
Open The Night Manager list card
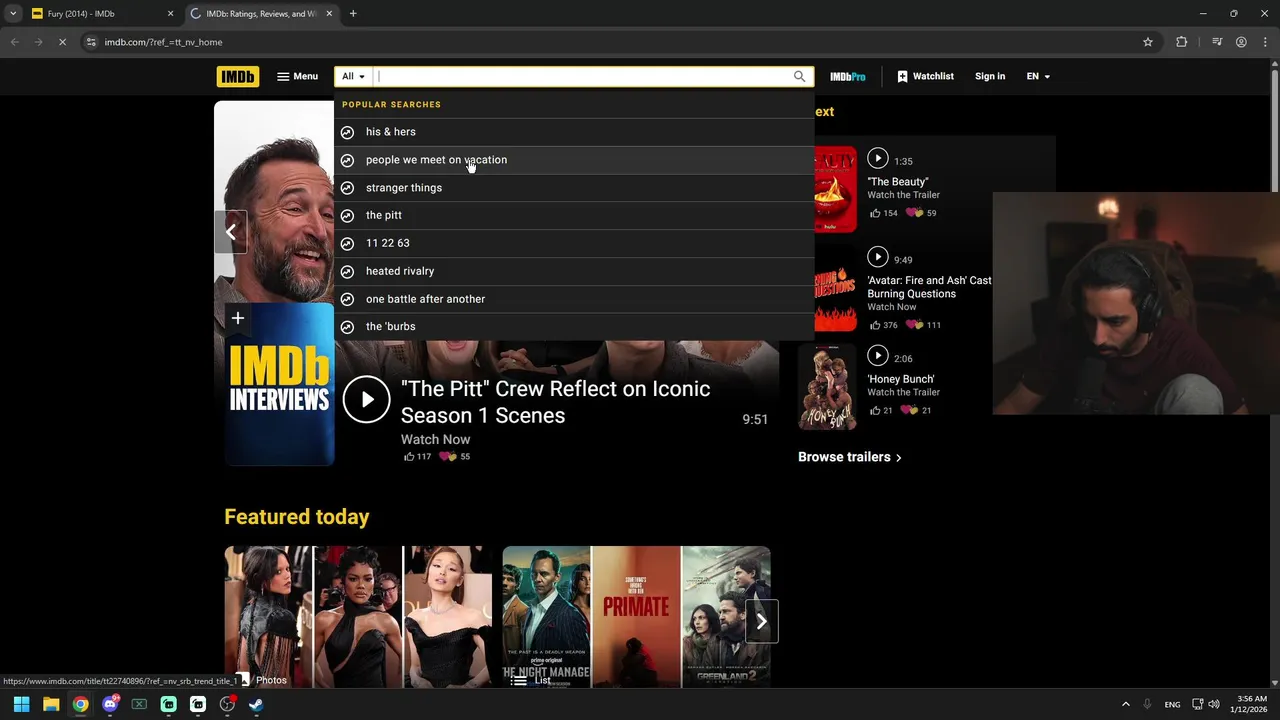(x=636, y=617)
